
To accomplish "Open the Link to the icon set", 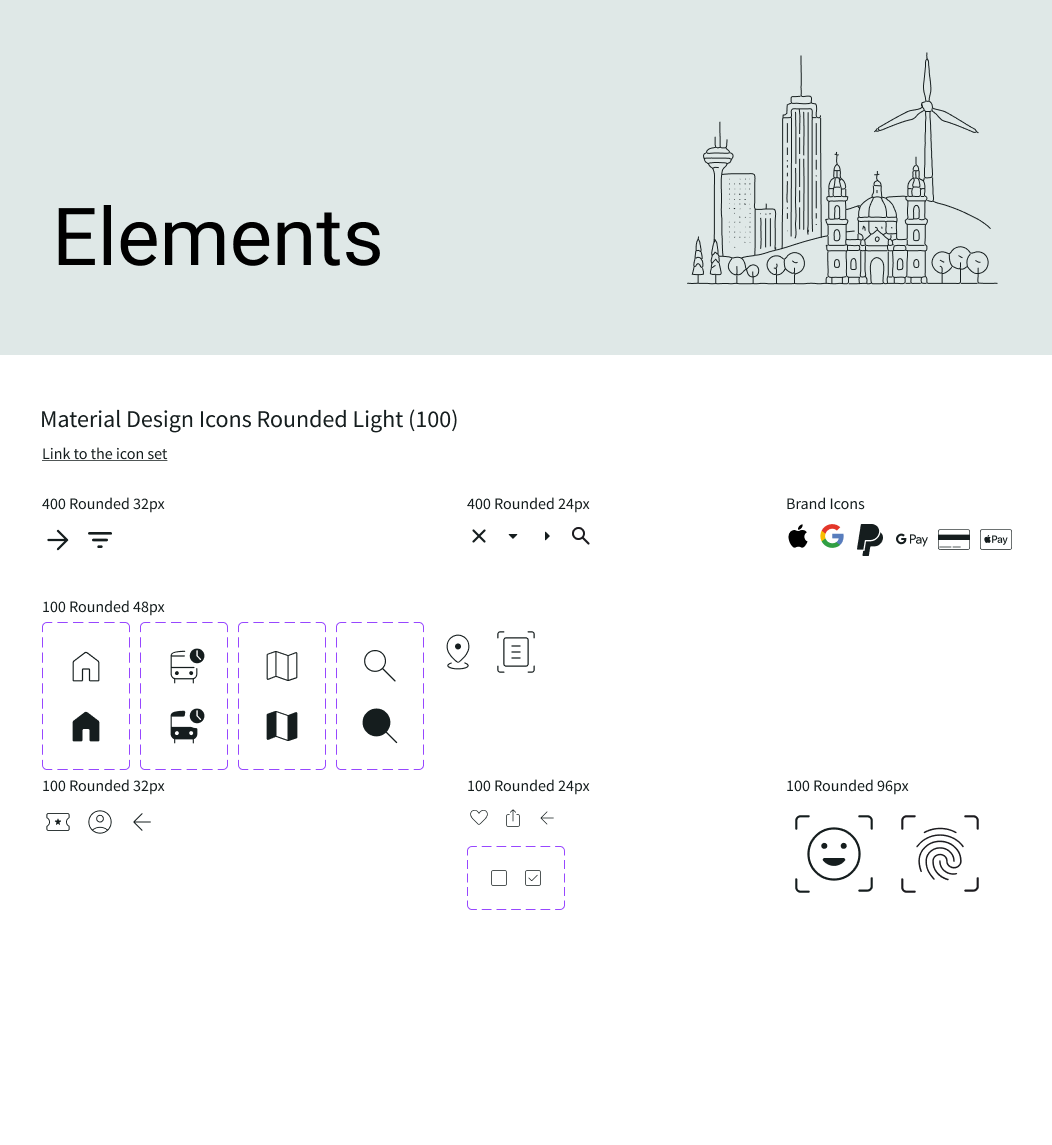I will 104,453.
